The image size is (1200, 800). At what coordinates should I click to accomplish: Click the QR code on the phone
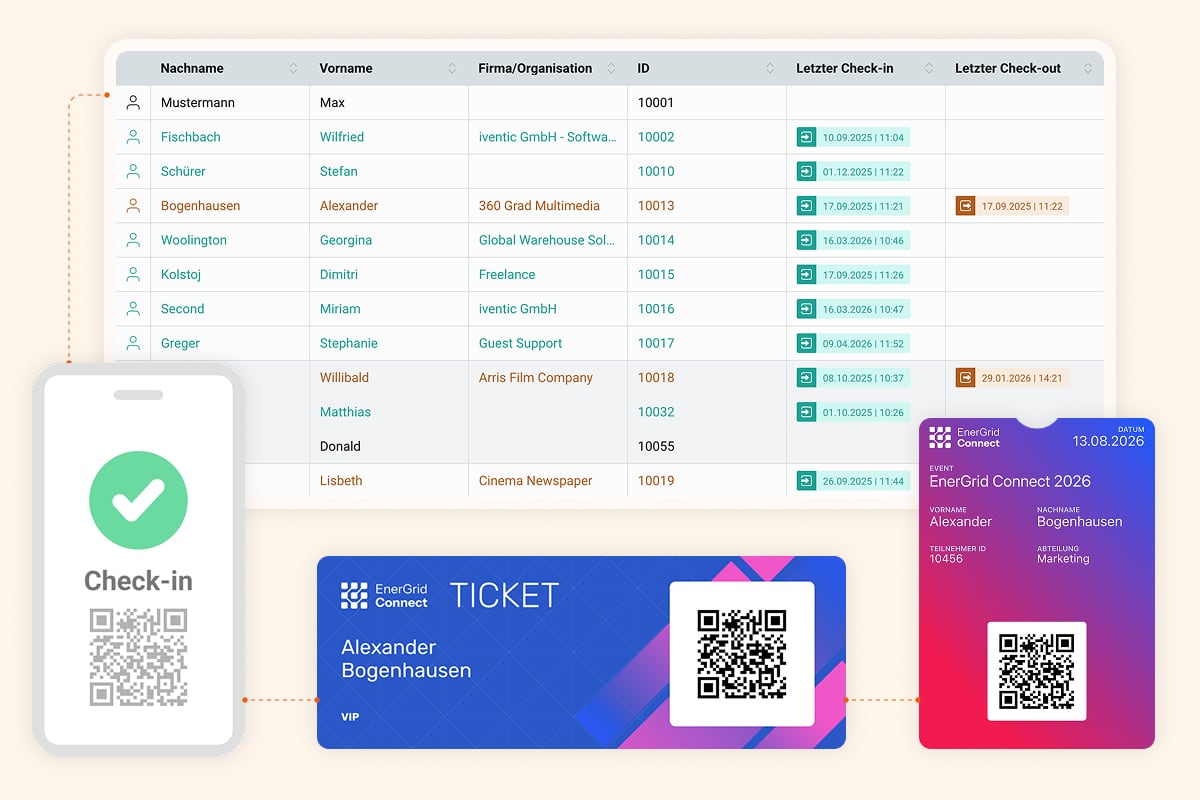point(139,657)
